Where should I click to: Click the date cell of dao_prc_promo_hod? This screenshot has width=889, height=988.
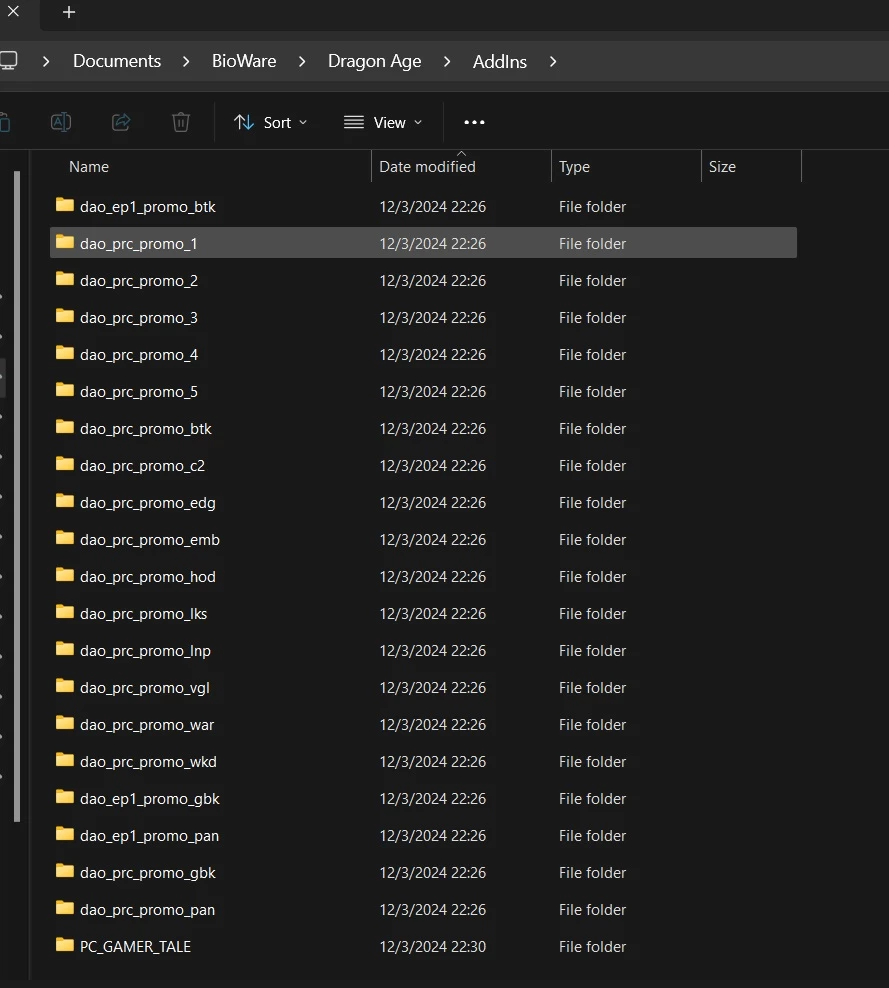pos(432,577)
